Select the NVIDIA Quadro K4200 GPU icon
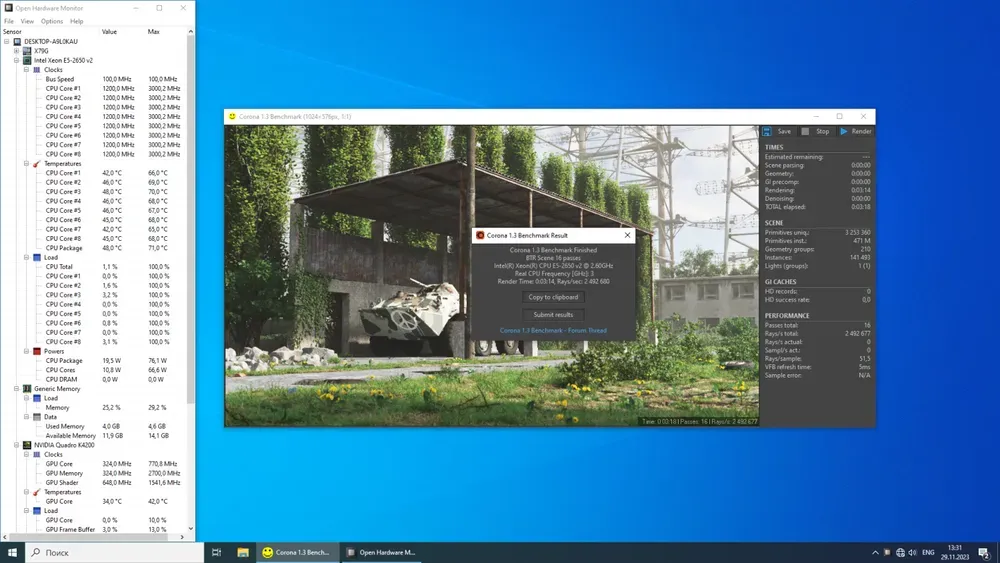This screenshot has height=563, width=1000. click(x=27, y=445)
